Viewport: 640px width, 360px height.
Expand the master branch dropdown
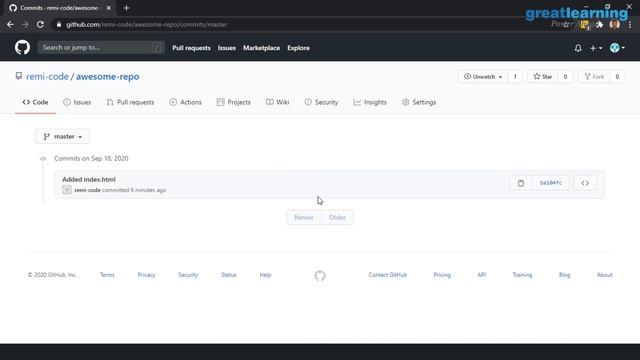62,136
